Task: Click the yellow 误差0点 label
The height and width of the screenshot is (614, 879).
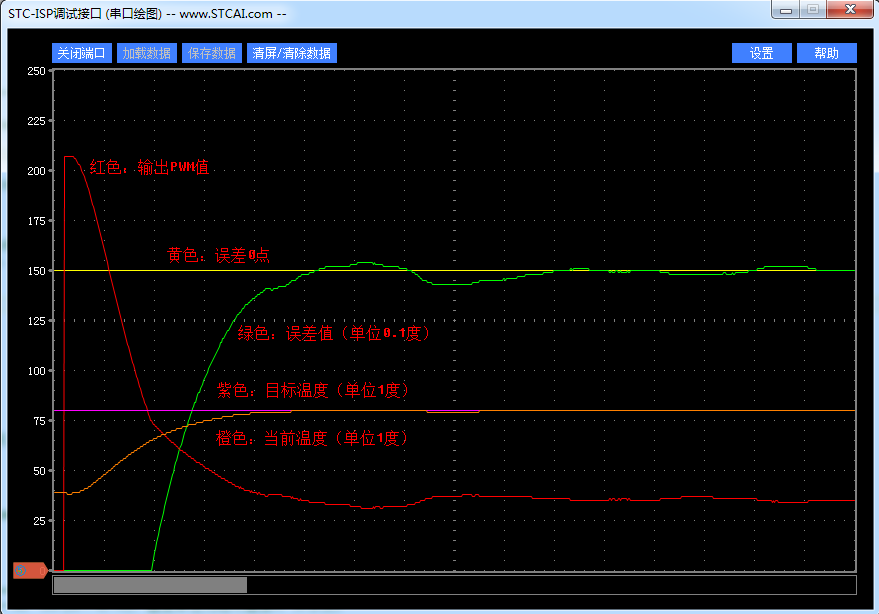Action: pos(218,256)
